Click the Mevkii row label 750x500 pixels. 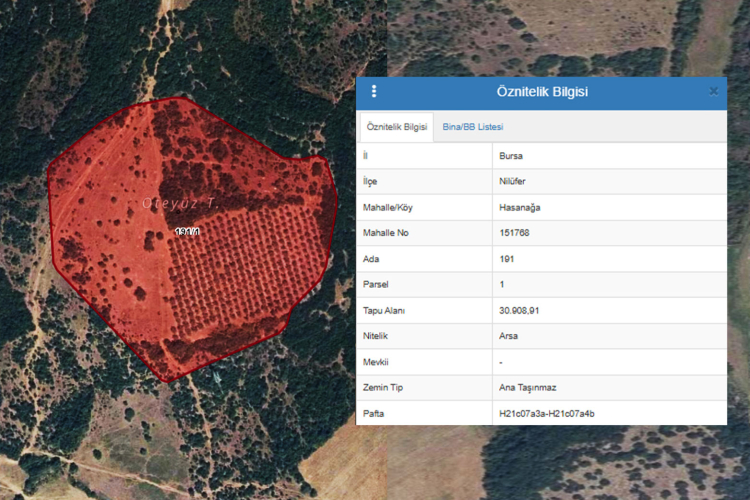point(376,362)
